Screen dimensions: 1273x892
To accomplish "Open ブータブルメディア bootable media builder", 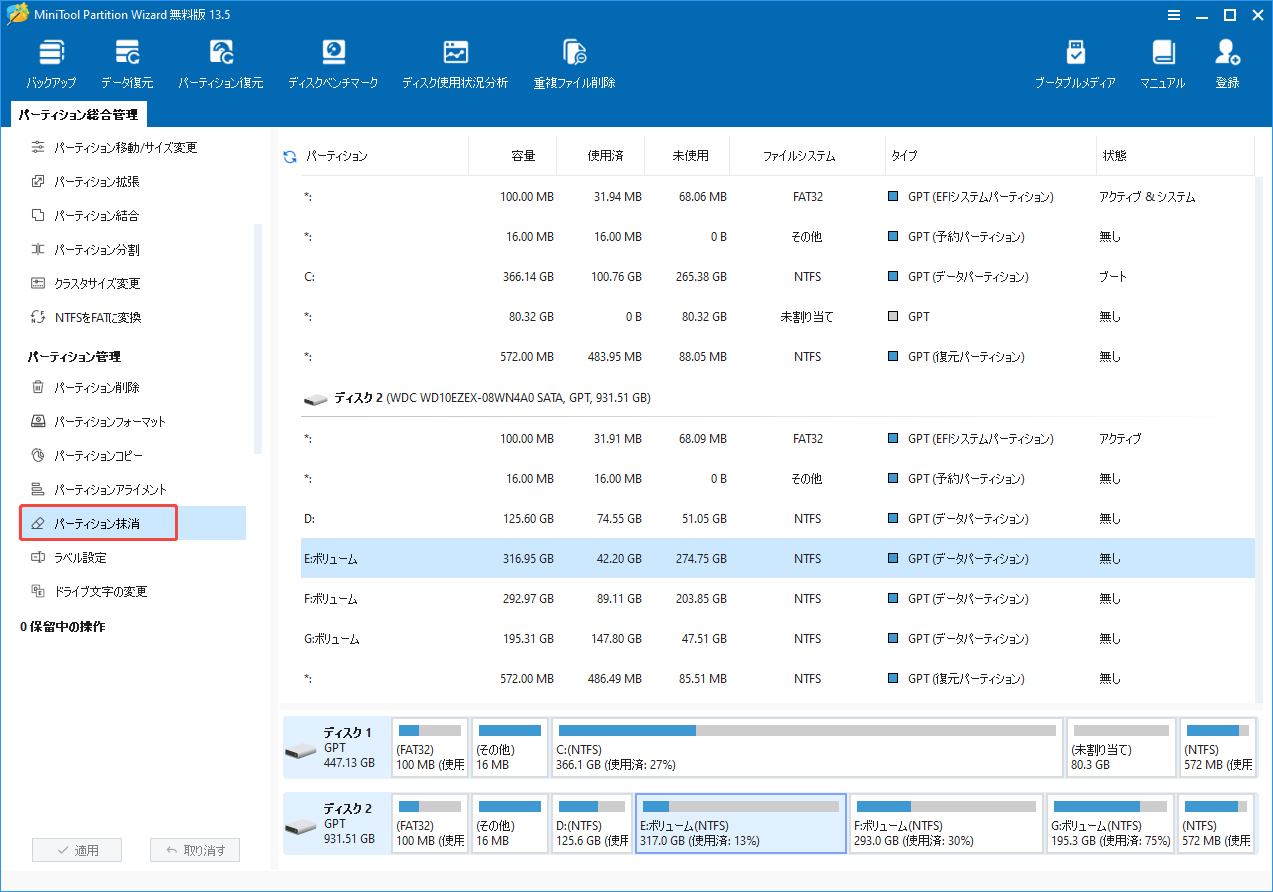I will (1077, 62).
